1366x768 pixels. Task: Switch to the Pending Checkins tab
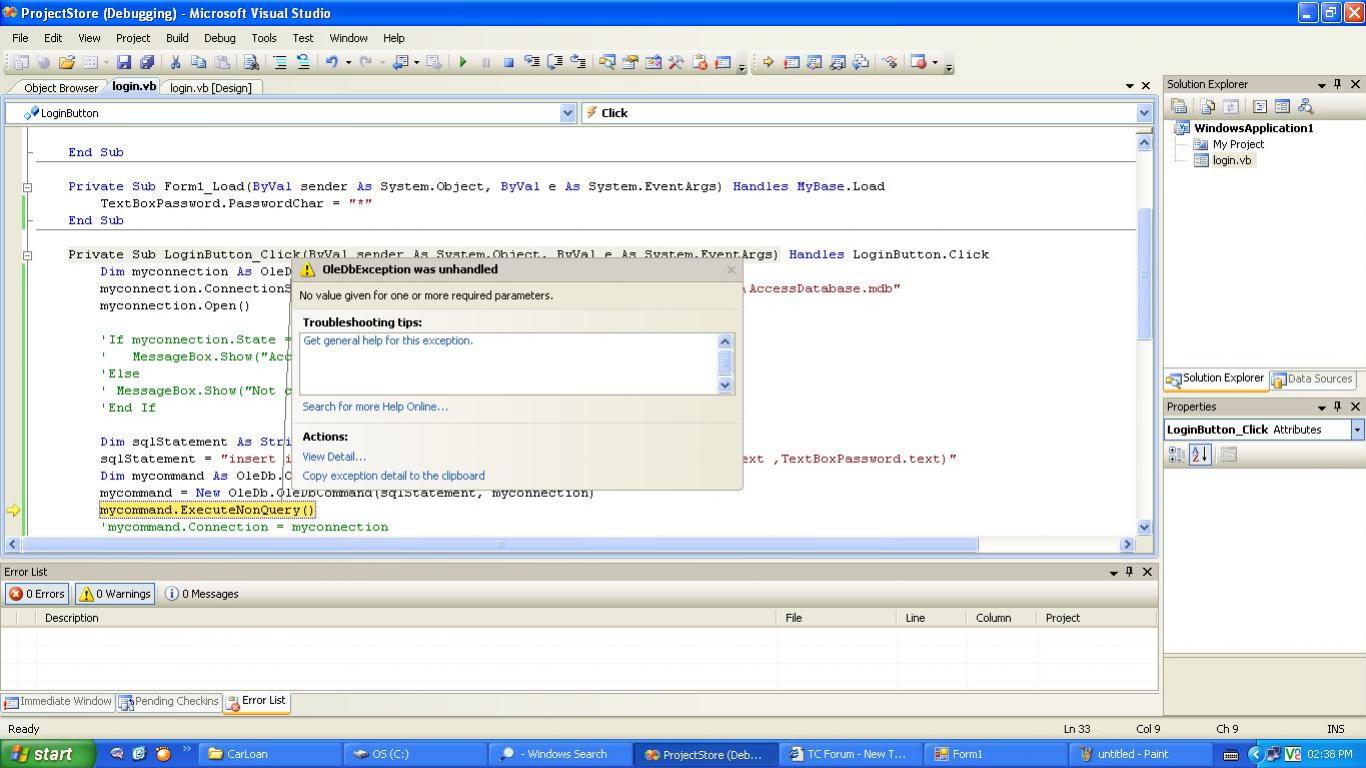pos(168,702)
